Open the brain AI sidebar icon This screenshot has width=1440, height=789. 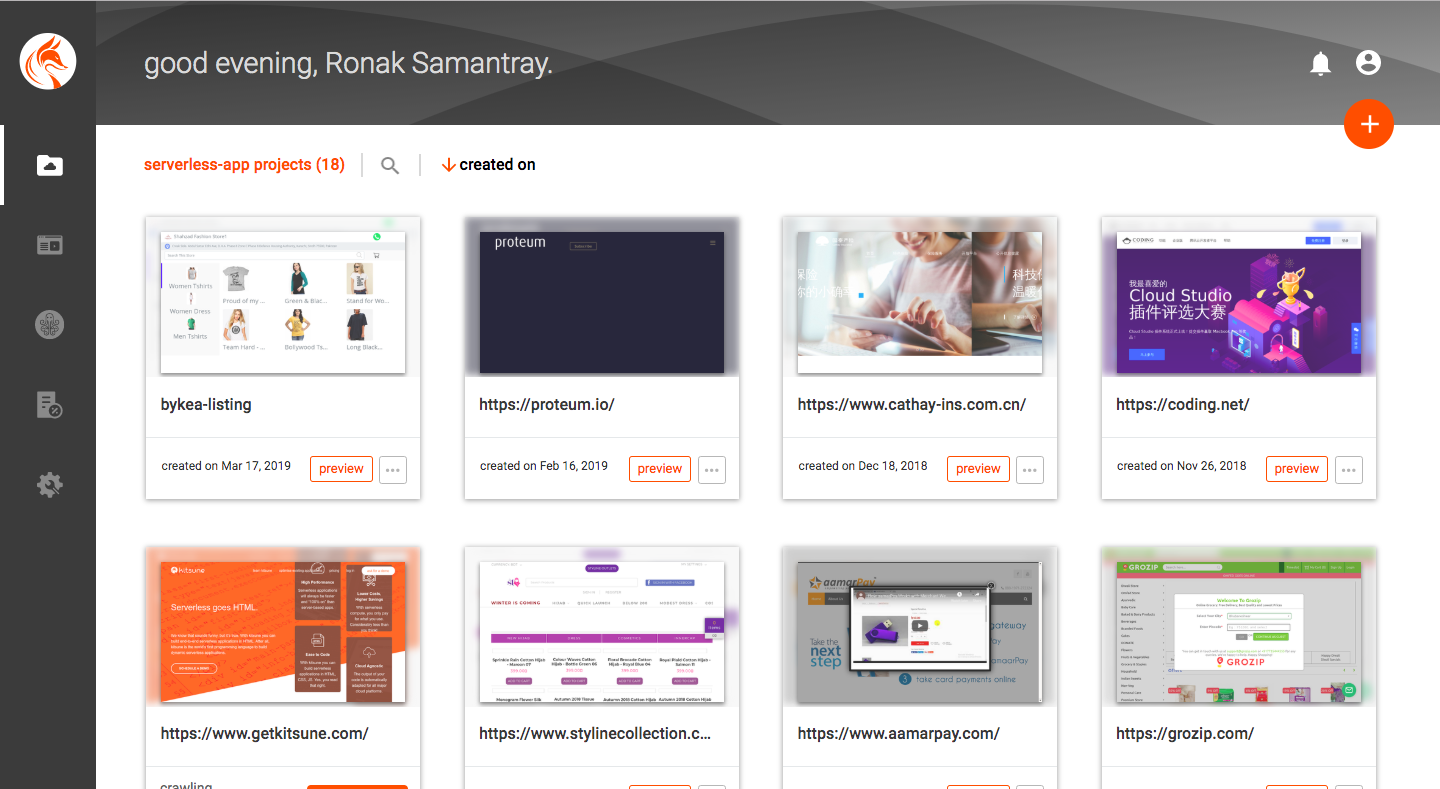click(x=50, y=325)
